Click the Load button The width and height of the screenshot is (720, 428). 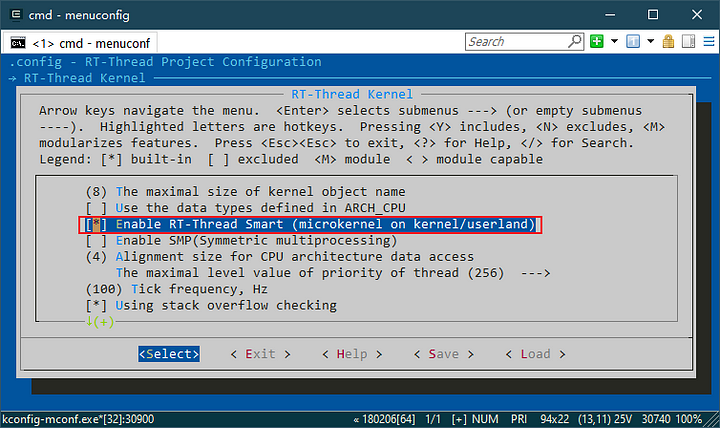tap(535, 354)
